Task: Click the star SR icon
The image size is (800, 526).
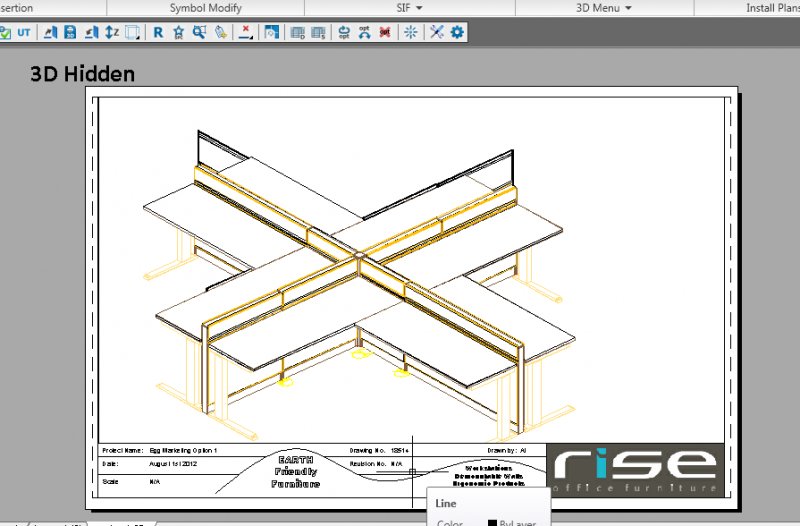Action: click(x=179, y=33)
